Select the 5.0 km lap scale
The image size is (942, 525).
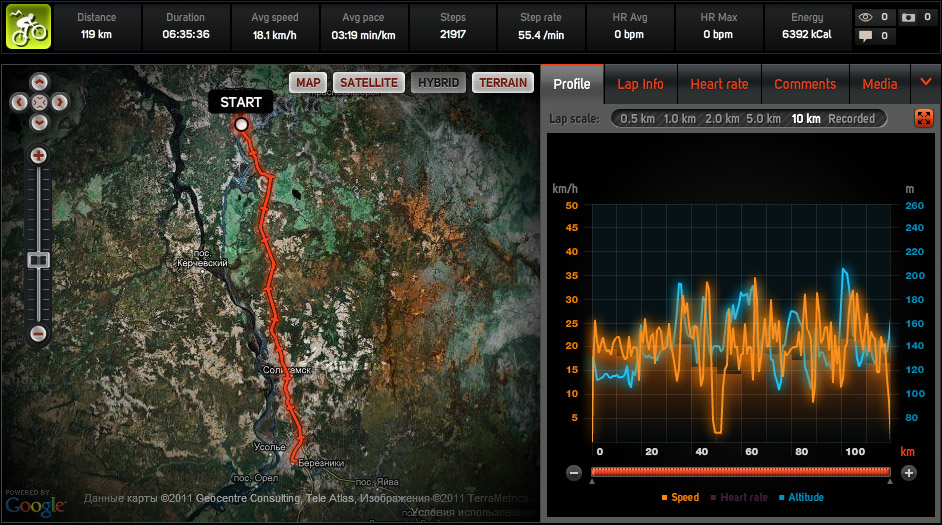(762, 118)
